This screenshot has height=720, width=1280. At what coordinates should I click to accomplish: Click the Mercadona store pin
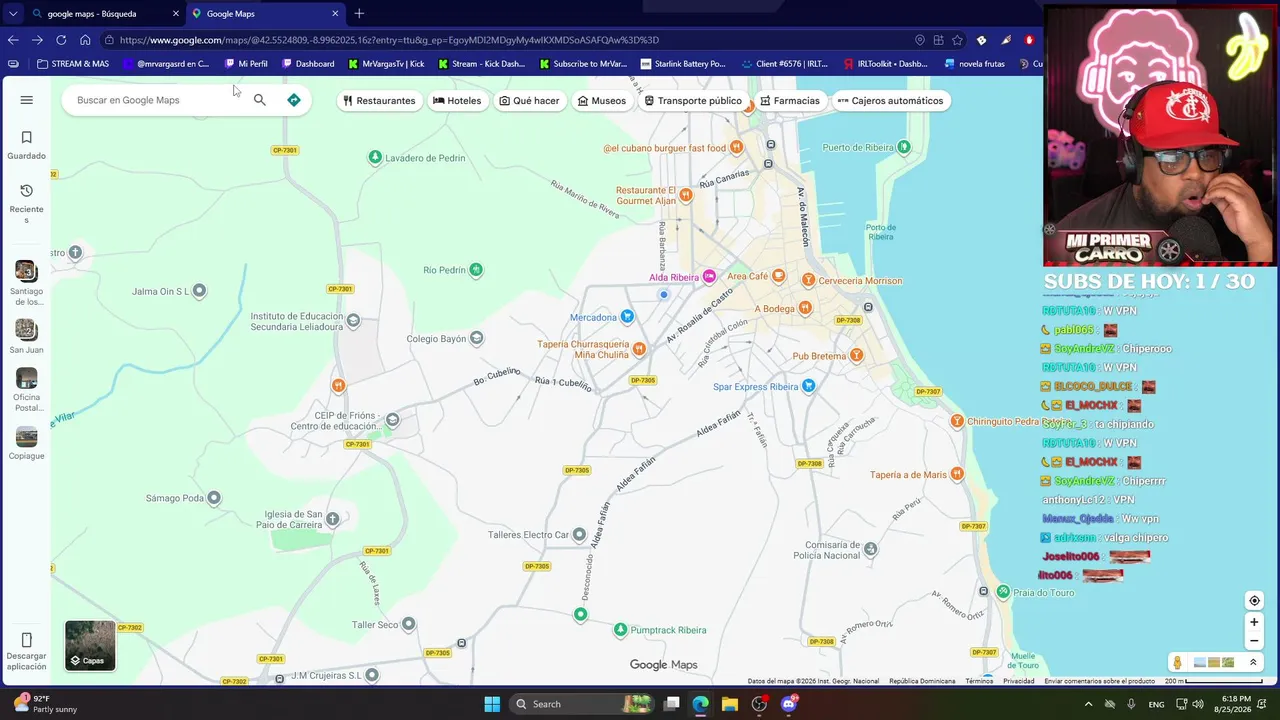coord(627,317)
